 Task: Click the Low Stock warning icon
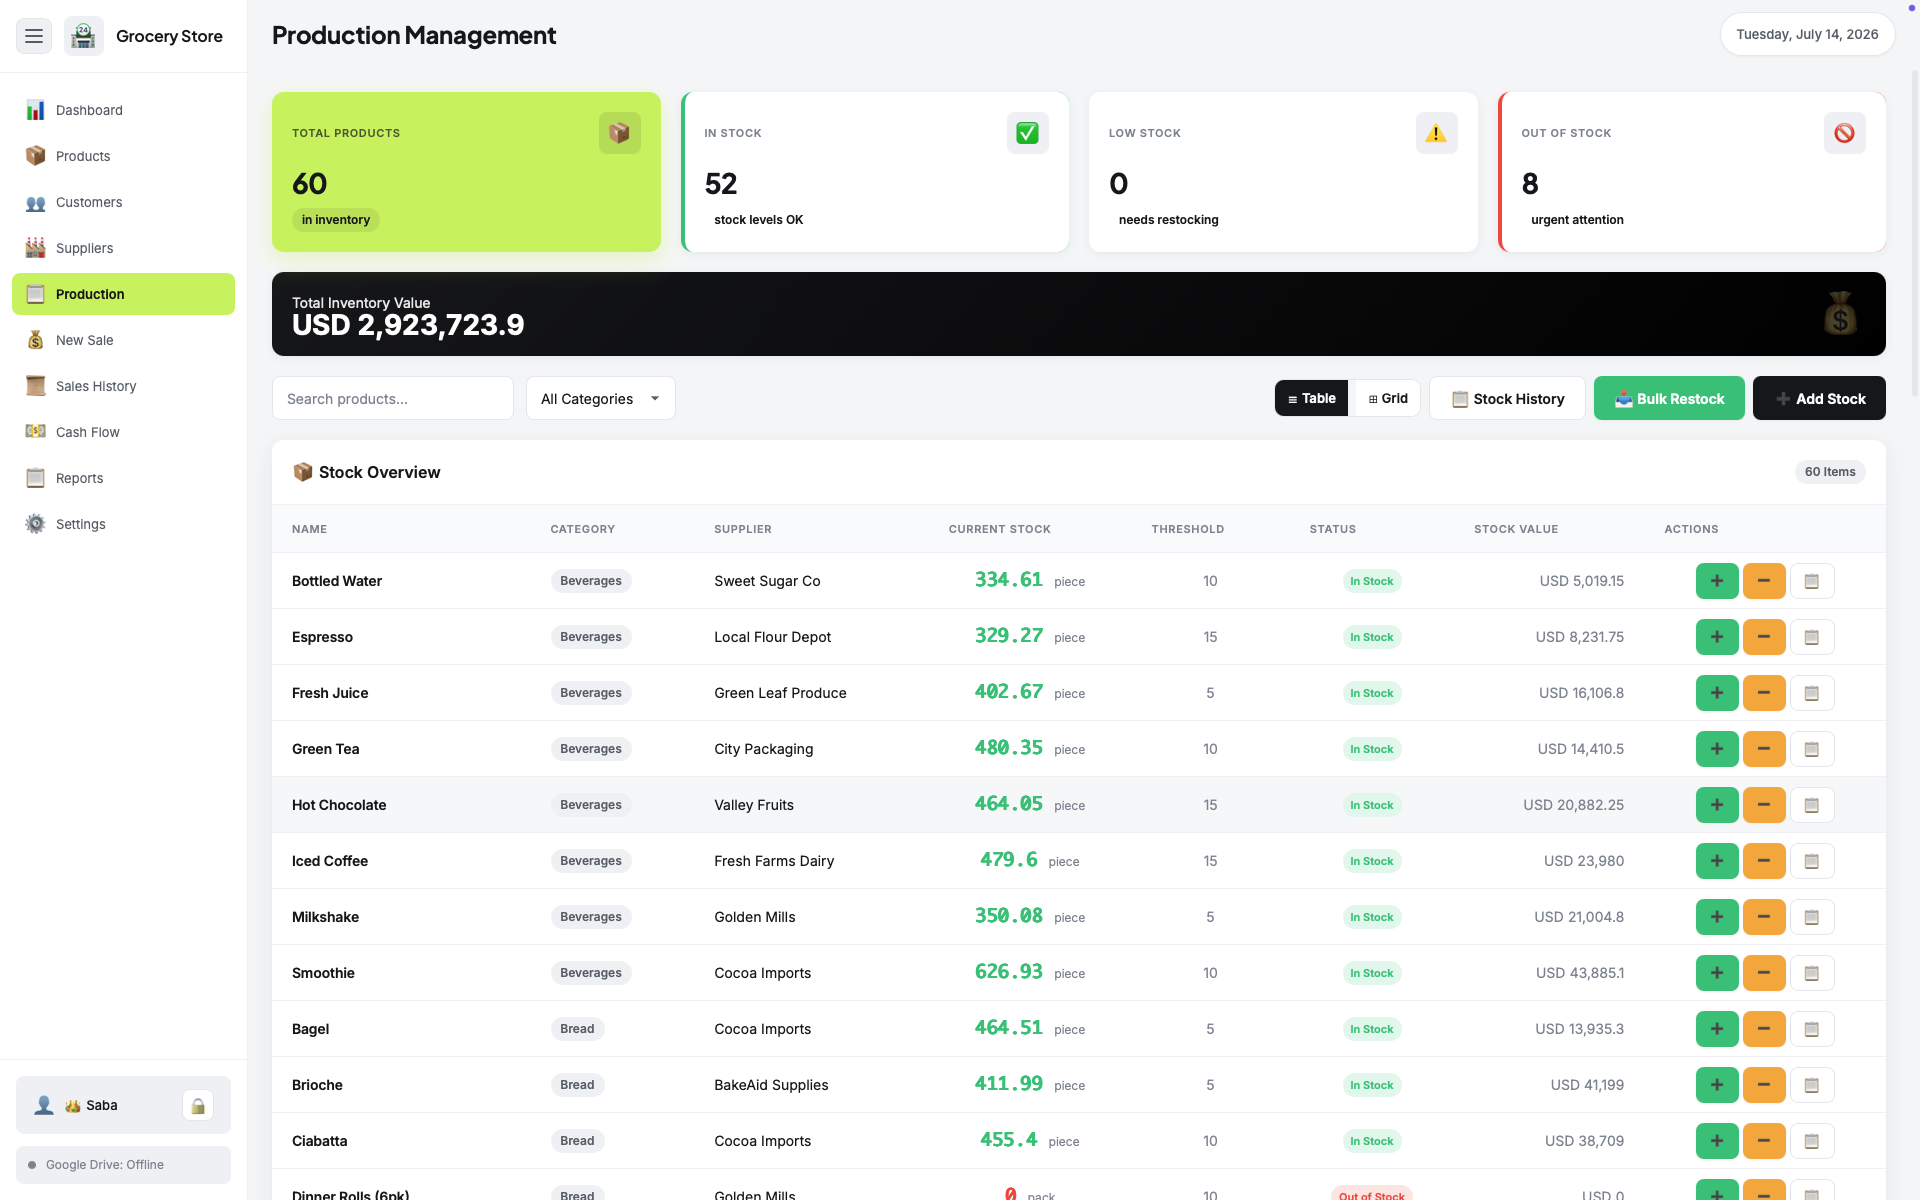(x=1437, y=133)
